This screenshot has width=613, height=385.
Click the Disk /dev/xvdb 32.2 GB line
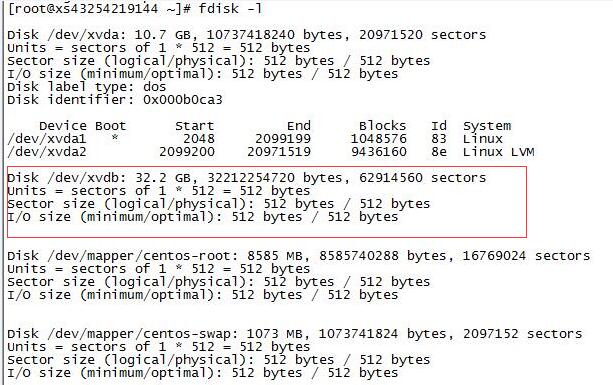247,178
